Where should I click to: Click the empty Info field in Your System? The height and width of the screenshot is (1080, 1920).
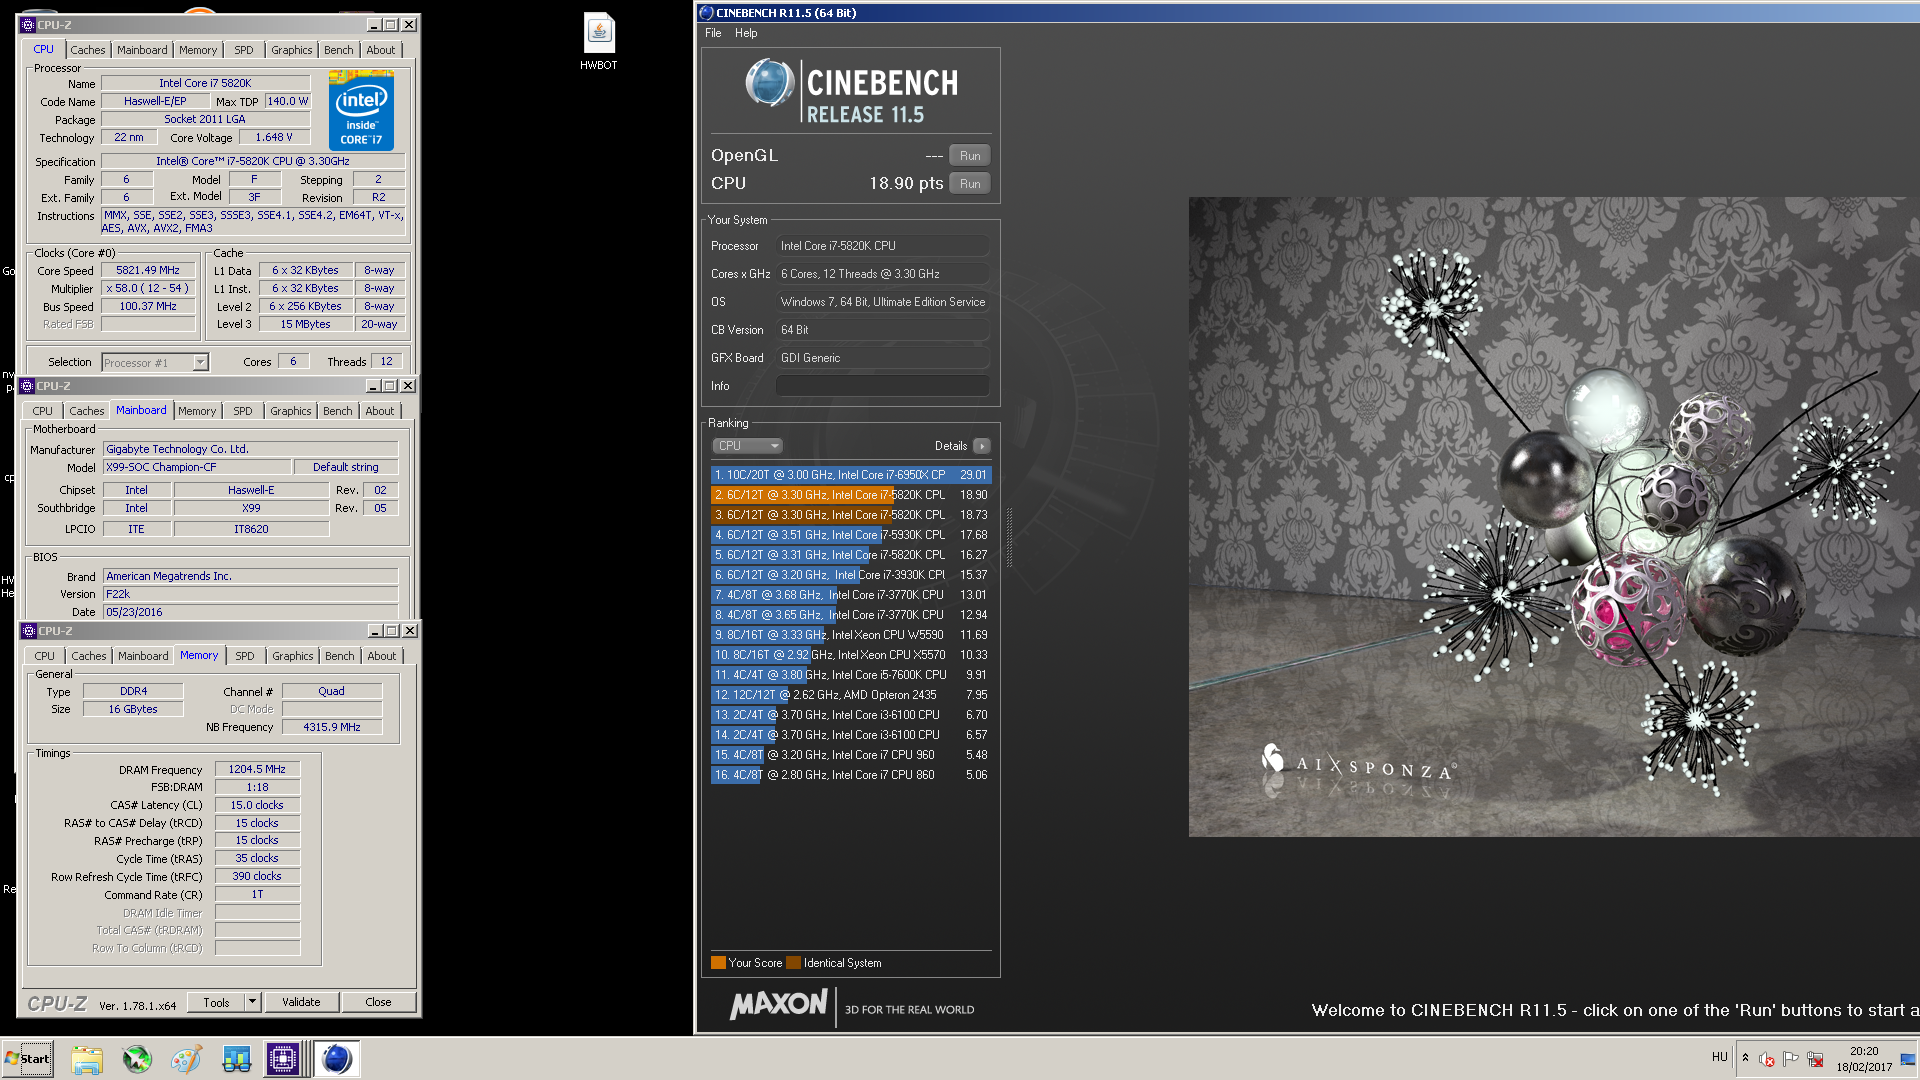tap(883, 386)
